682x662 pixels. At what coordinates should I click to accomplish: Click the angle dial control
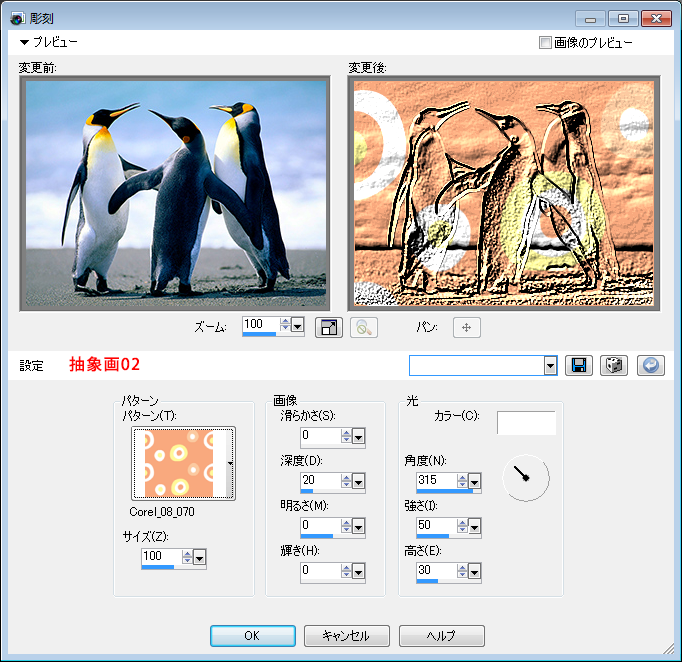[x=525, y=478]
